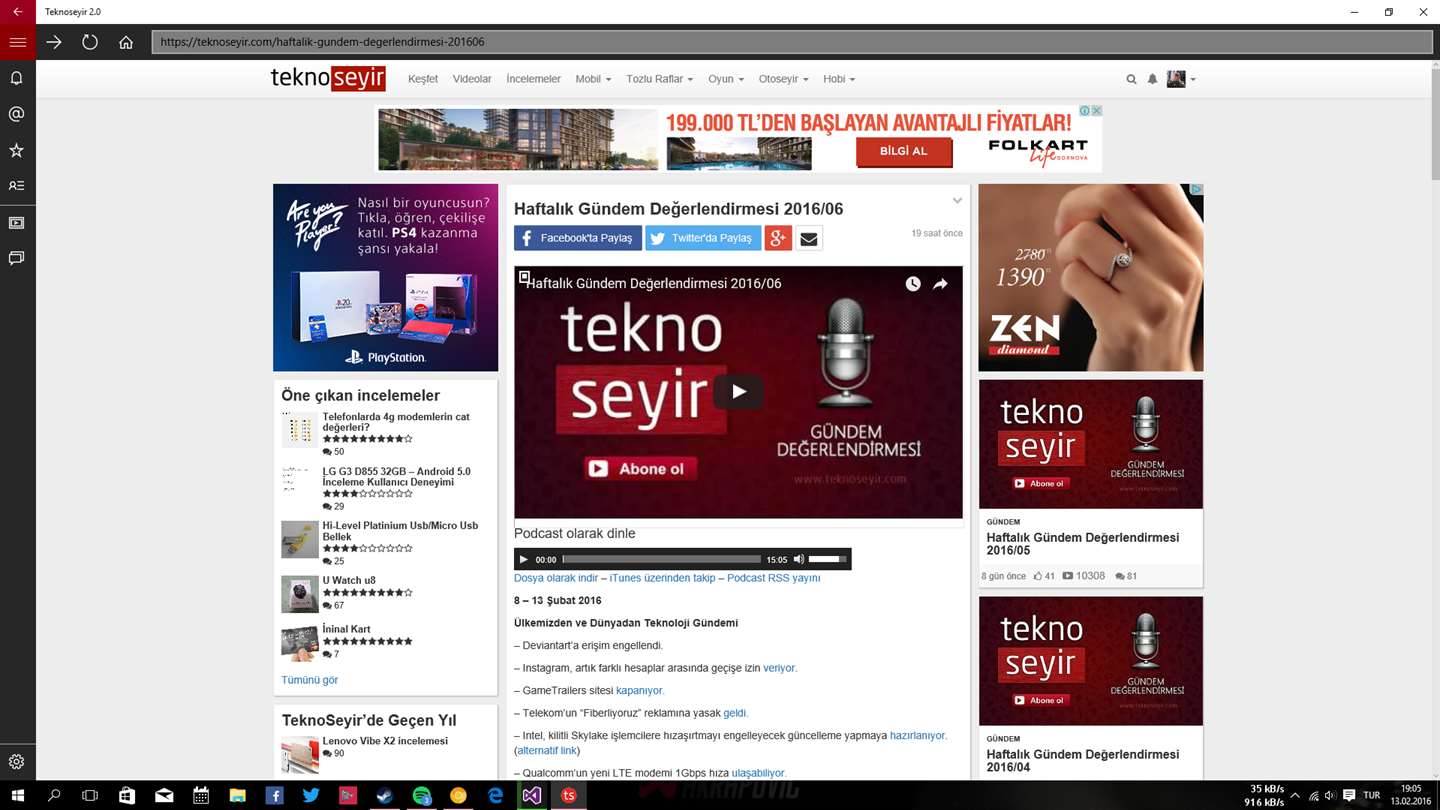Expand the Tozlu Raflar dropdown menu
Screen dimensions: 1440x810
659,79
